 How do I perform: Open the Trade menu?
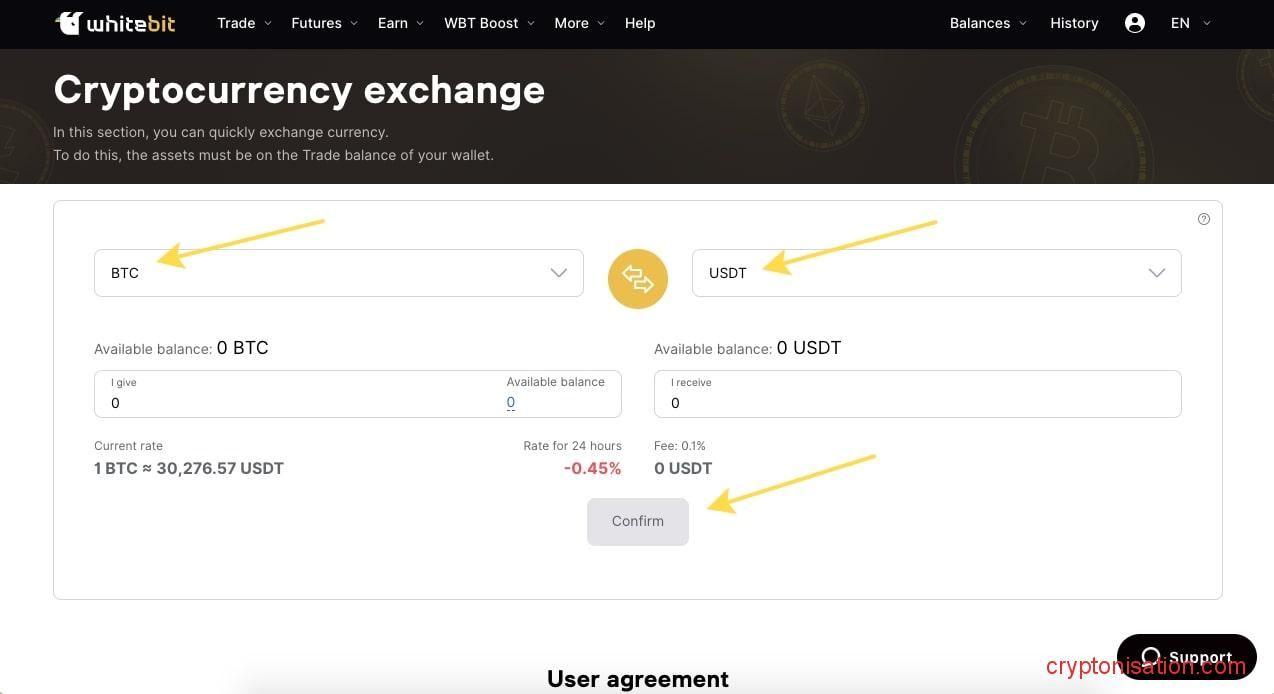tap(243, 23)
